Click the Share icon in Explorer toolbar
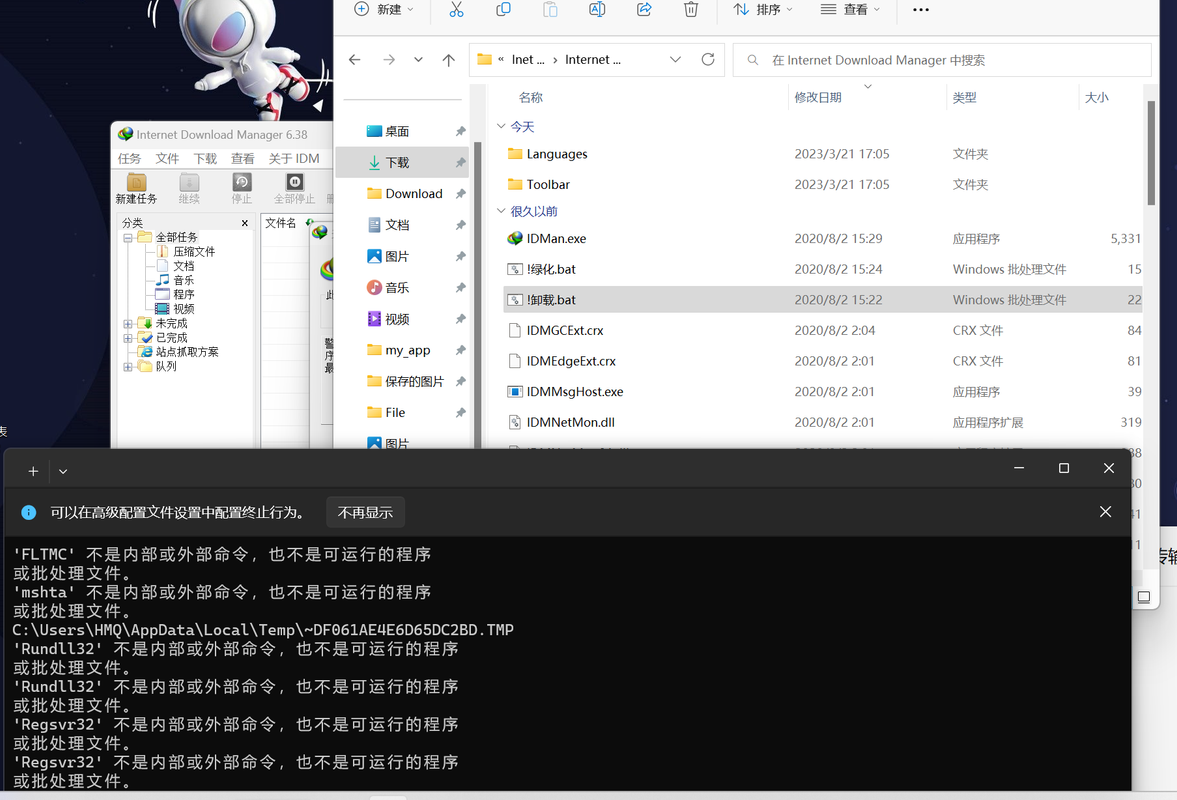The image size is (1177, 800). click(x=644, y=10)
